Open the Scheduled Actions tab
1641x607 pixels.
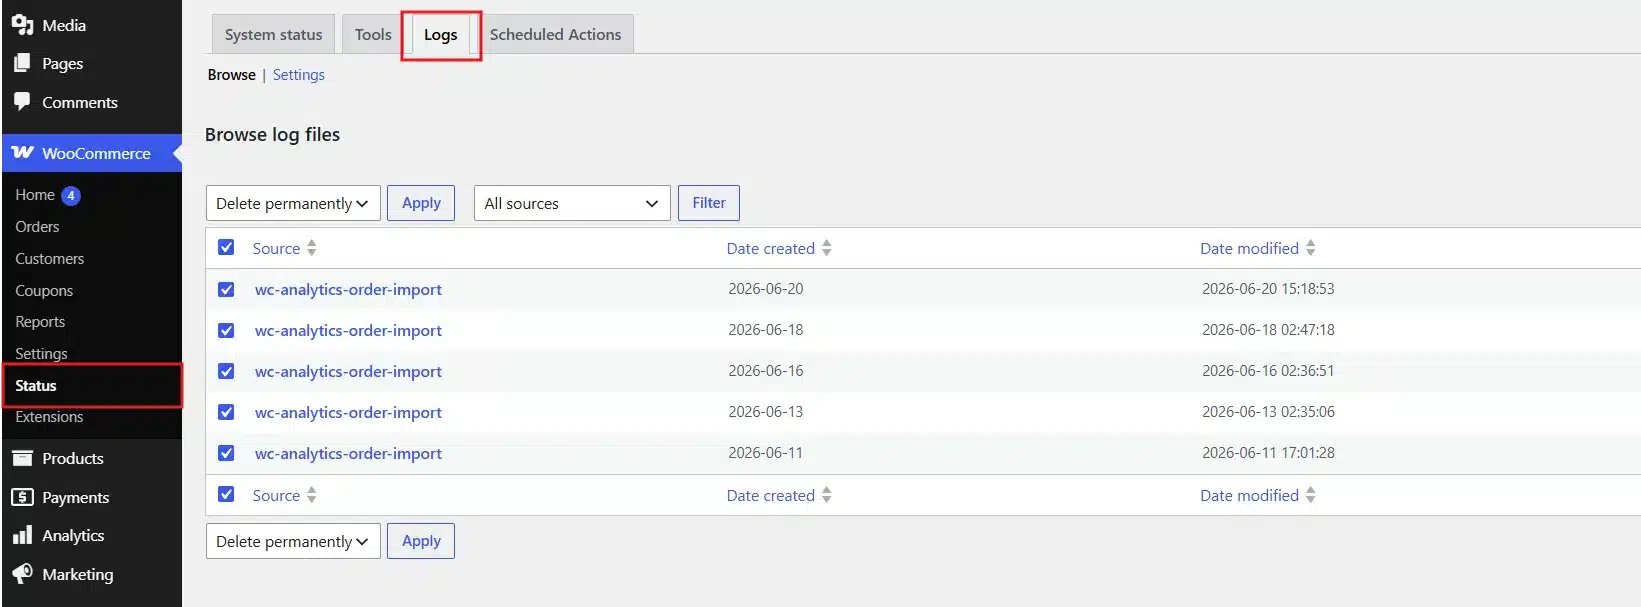pos(555,34)
